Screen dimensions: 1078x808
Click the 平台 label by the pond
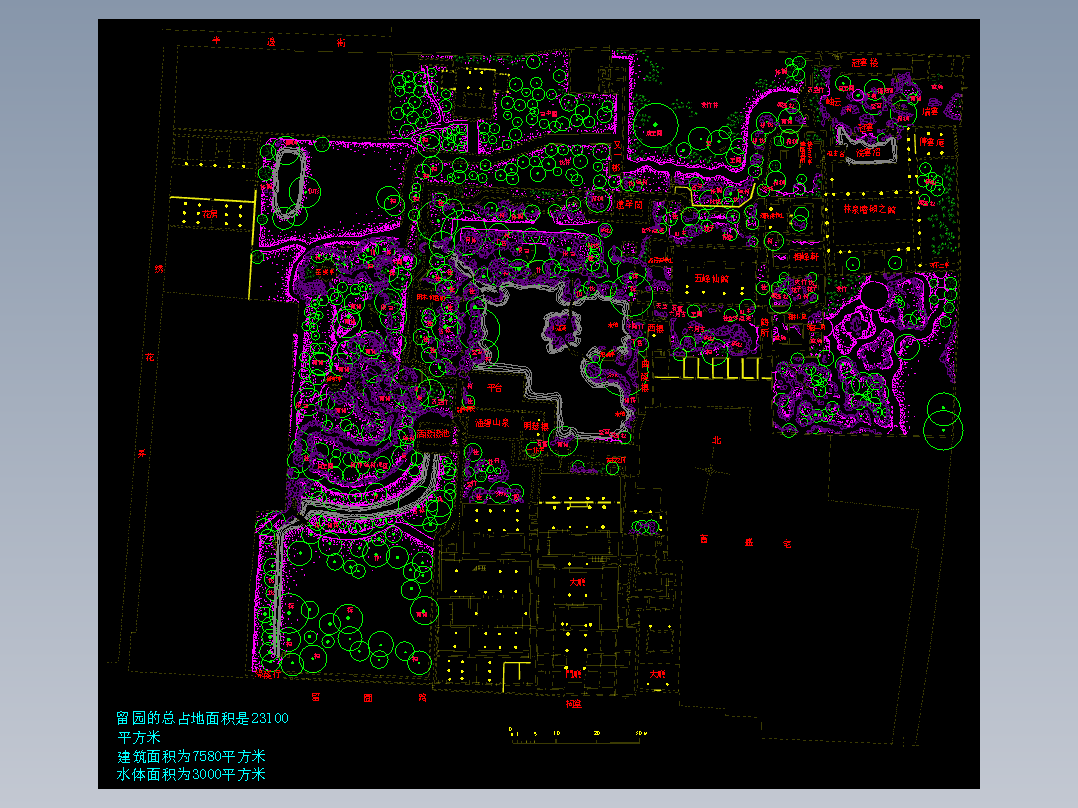(495, 388)
